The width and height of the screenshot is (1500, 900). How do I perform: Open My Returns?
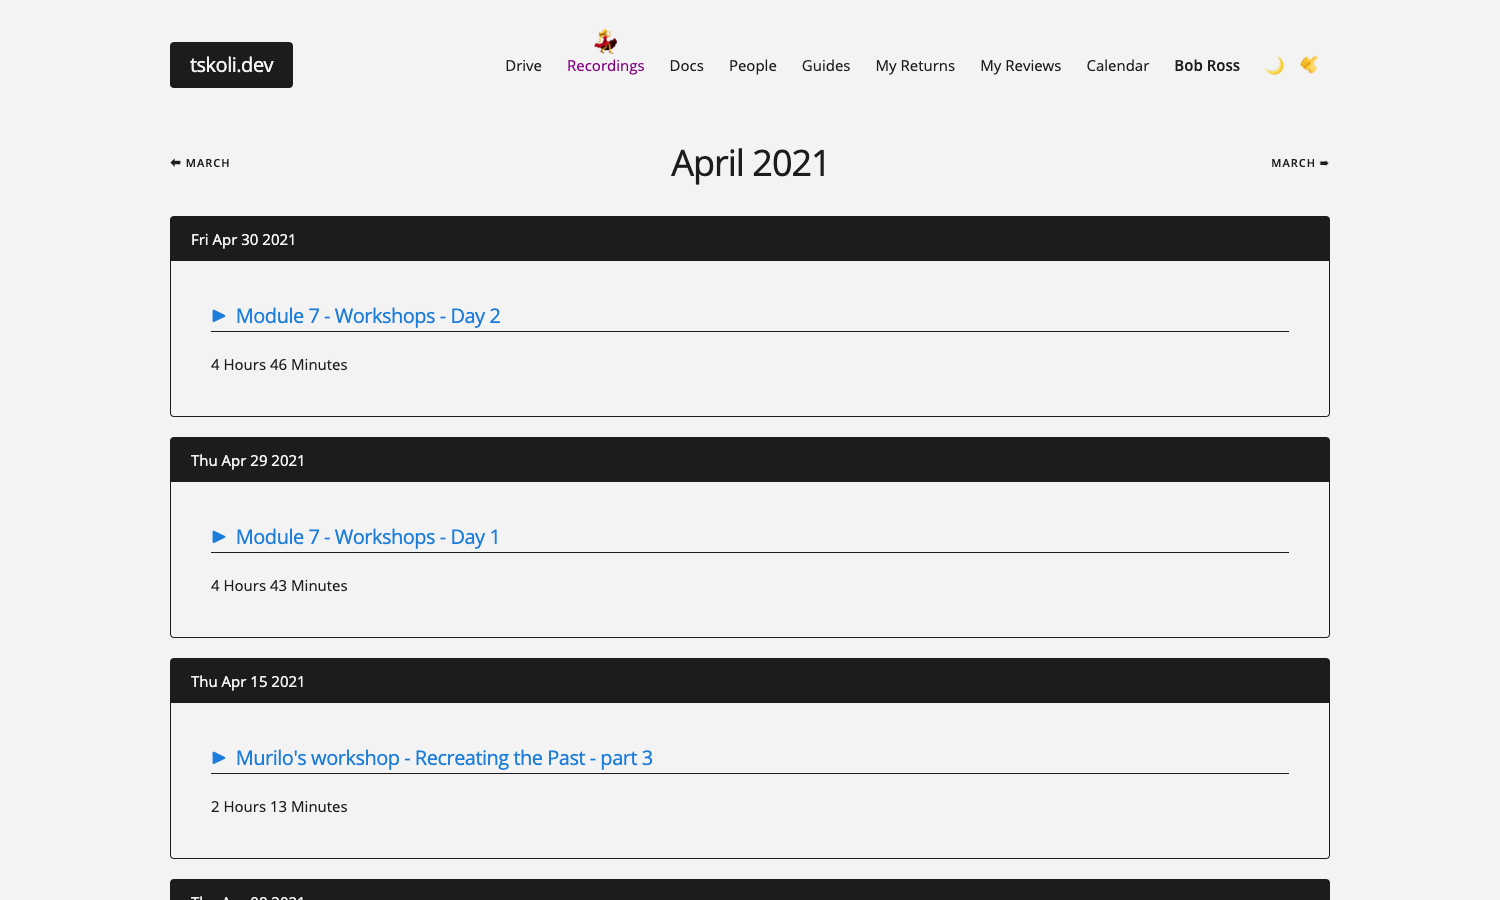click(x=915, y=66)
